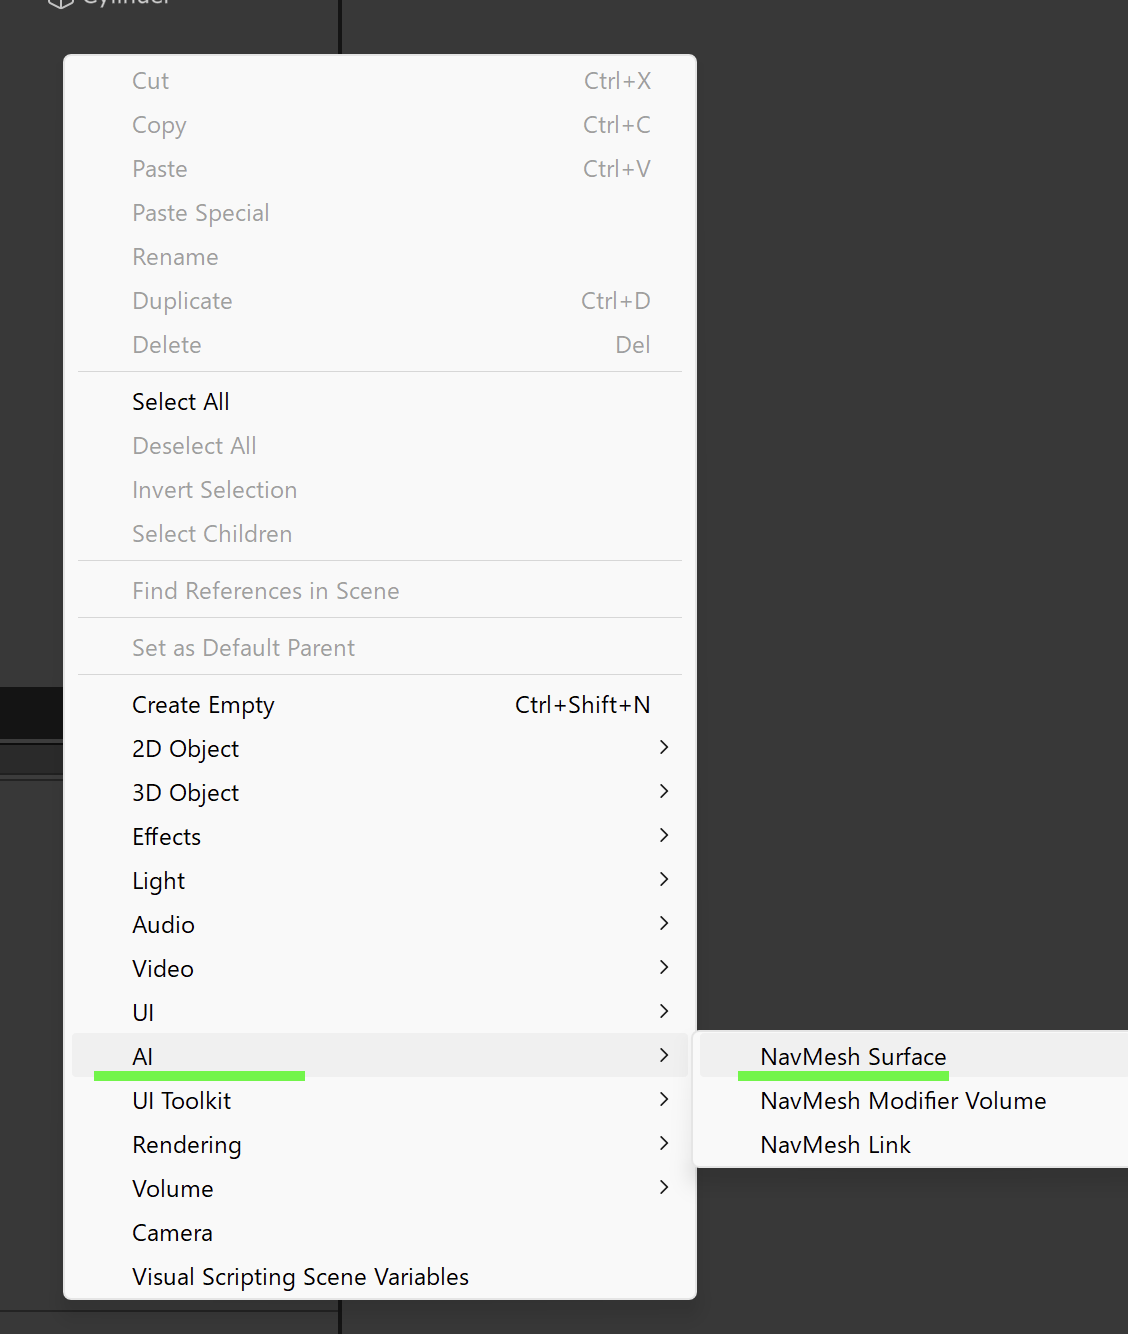Select NavMesh Surface from the AI submenu

[x=852, y=1056]
